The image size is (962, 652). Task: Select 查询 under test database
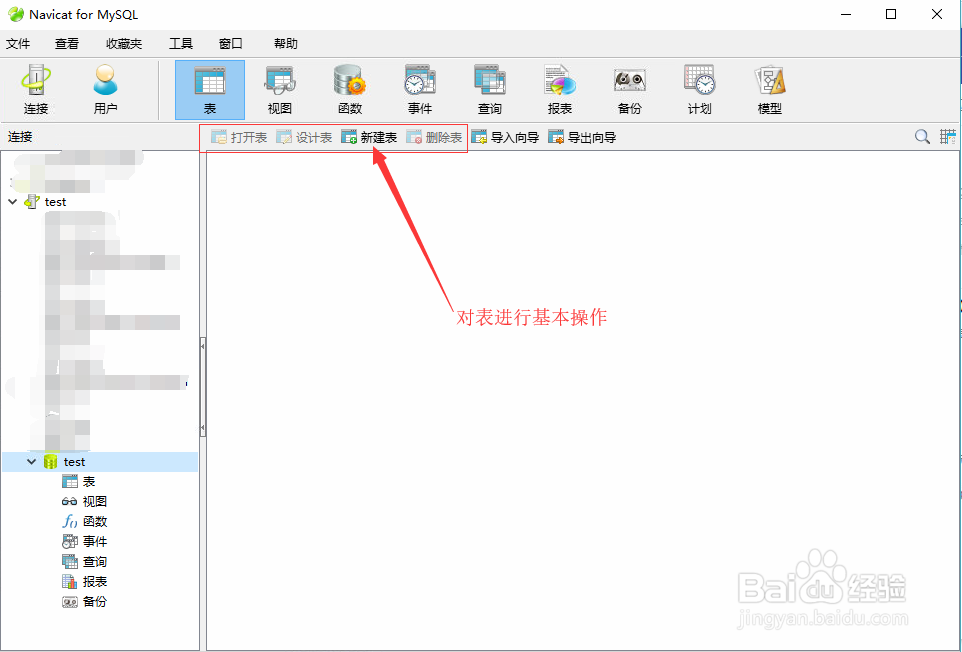coord(85,561)
